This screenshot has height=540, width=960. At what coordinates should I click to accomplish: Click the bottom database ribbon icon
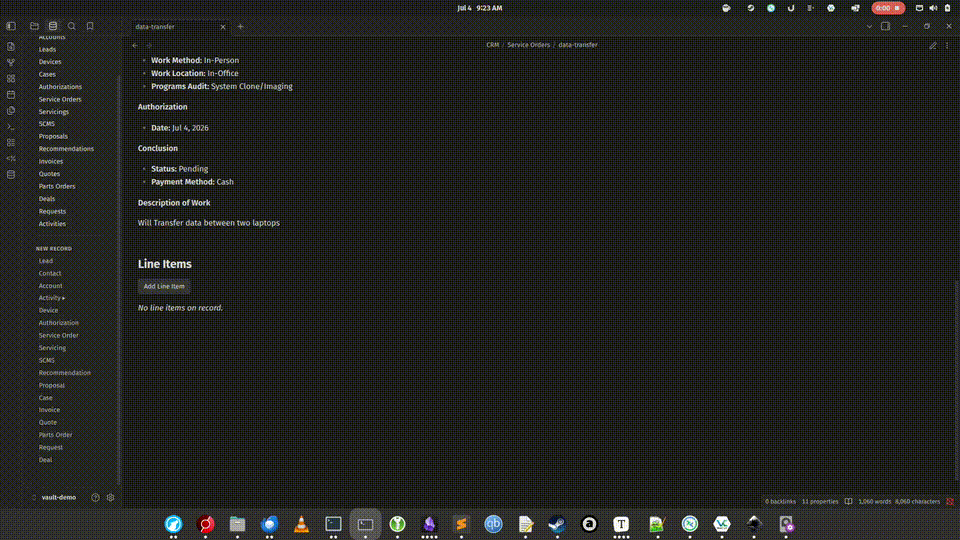point(11,174)
